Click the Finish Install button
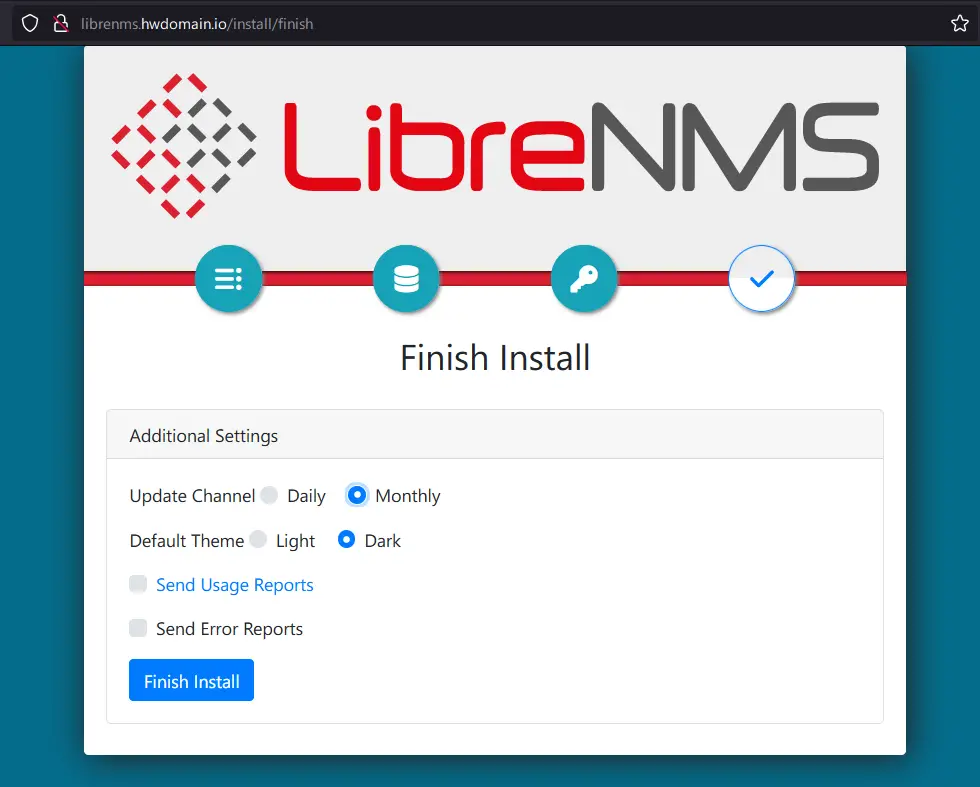The width and height of the screenshot is (980, 787). tap(191, 680)
